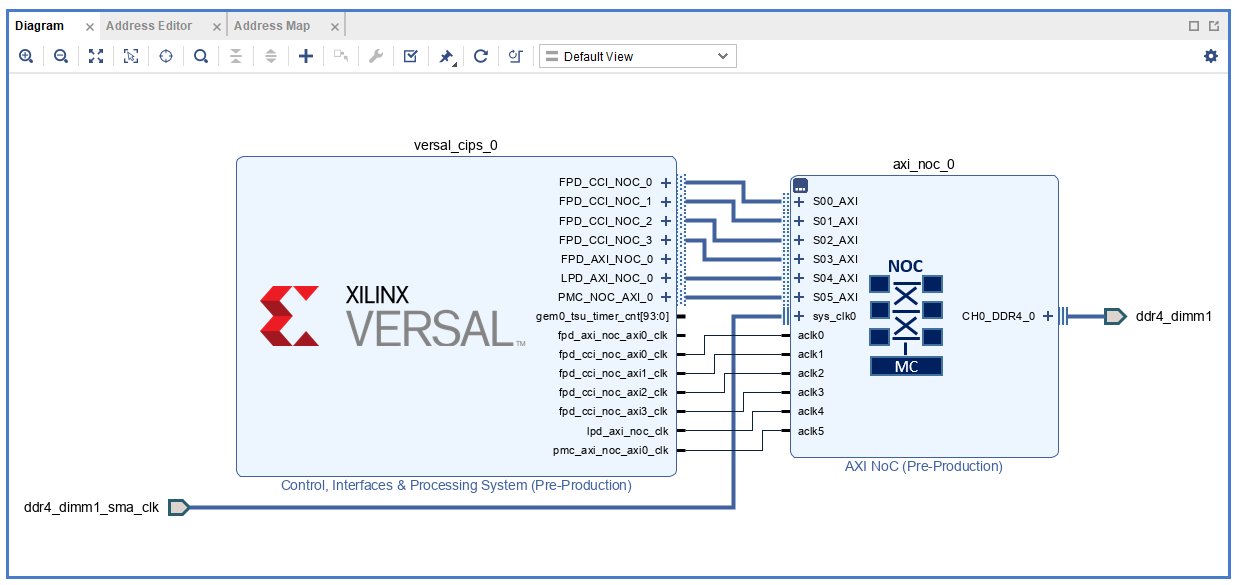Select the ddr4_dimm1 external port

tap(1115, 316)
